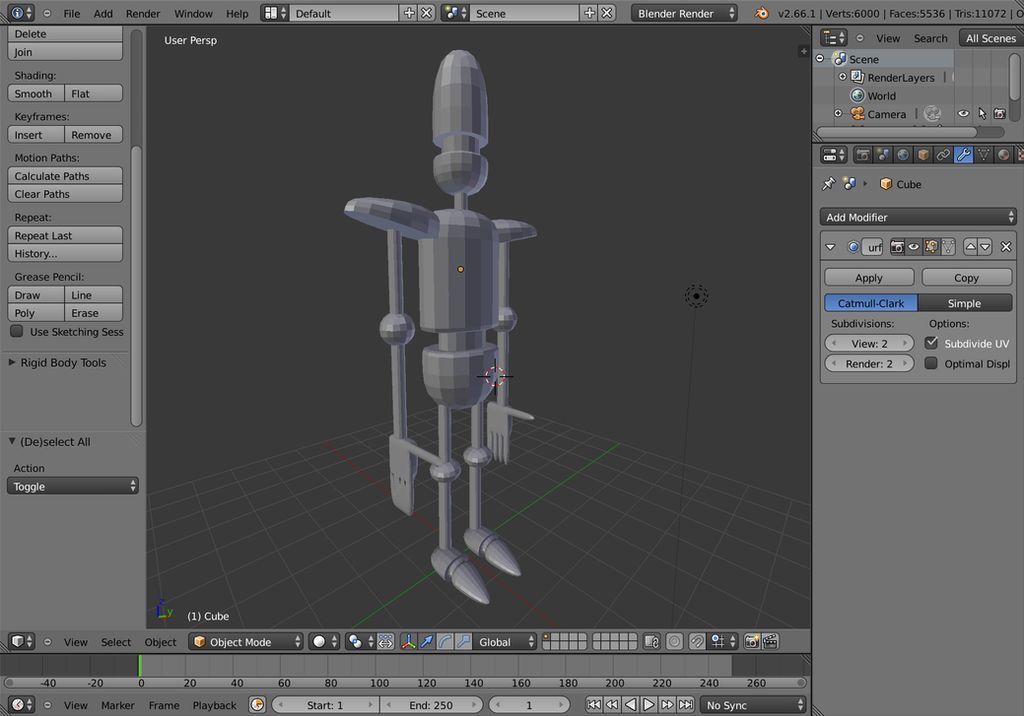The width and height of the screenshot is (1024, 716).
Task: Open the Blender Render engine dropdown
Action: click(x=684, y=13)
